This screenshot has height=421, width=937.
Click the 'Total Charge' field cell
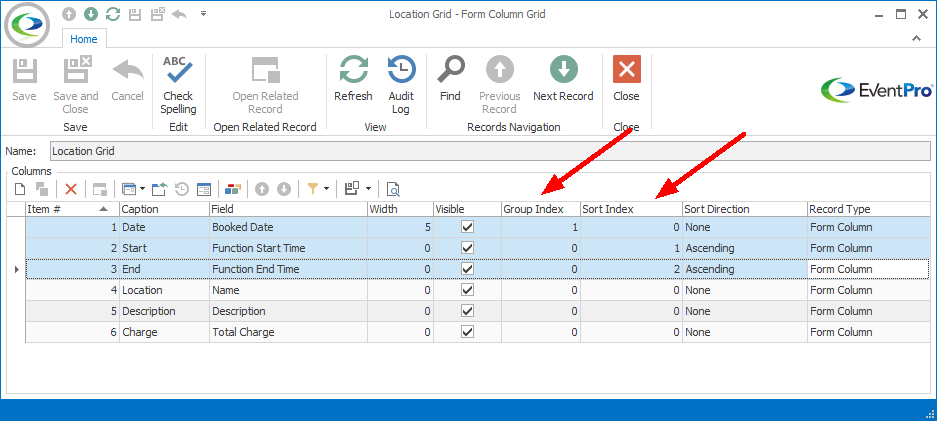tap(289, 332)
